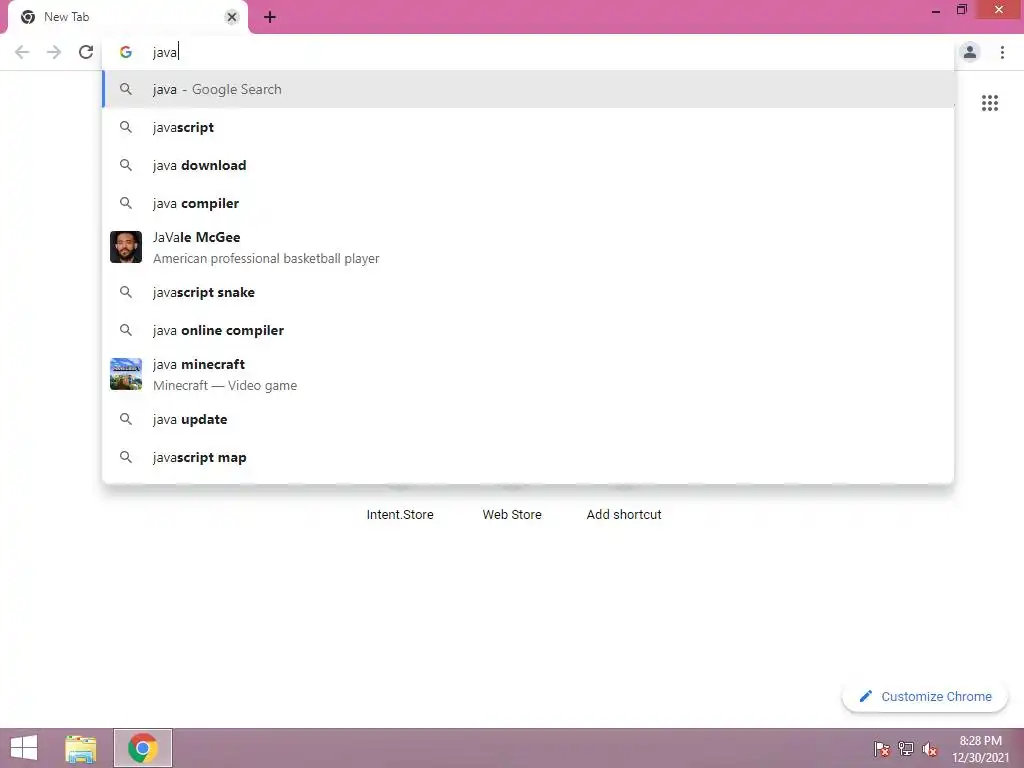Click Chrome icon in taskbar
The width and height of the screenshot is (1024, 768).
point(142,748)
